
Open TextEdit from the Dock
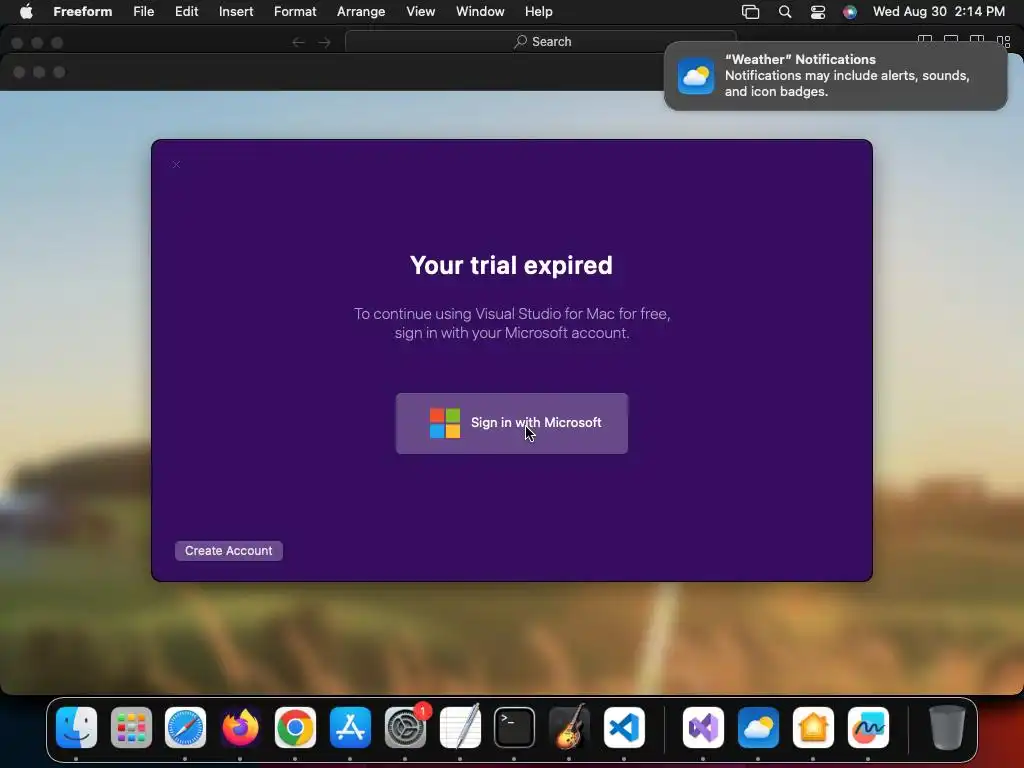coord(460,727)
